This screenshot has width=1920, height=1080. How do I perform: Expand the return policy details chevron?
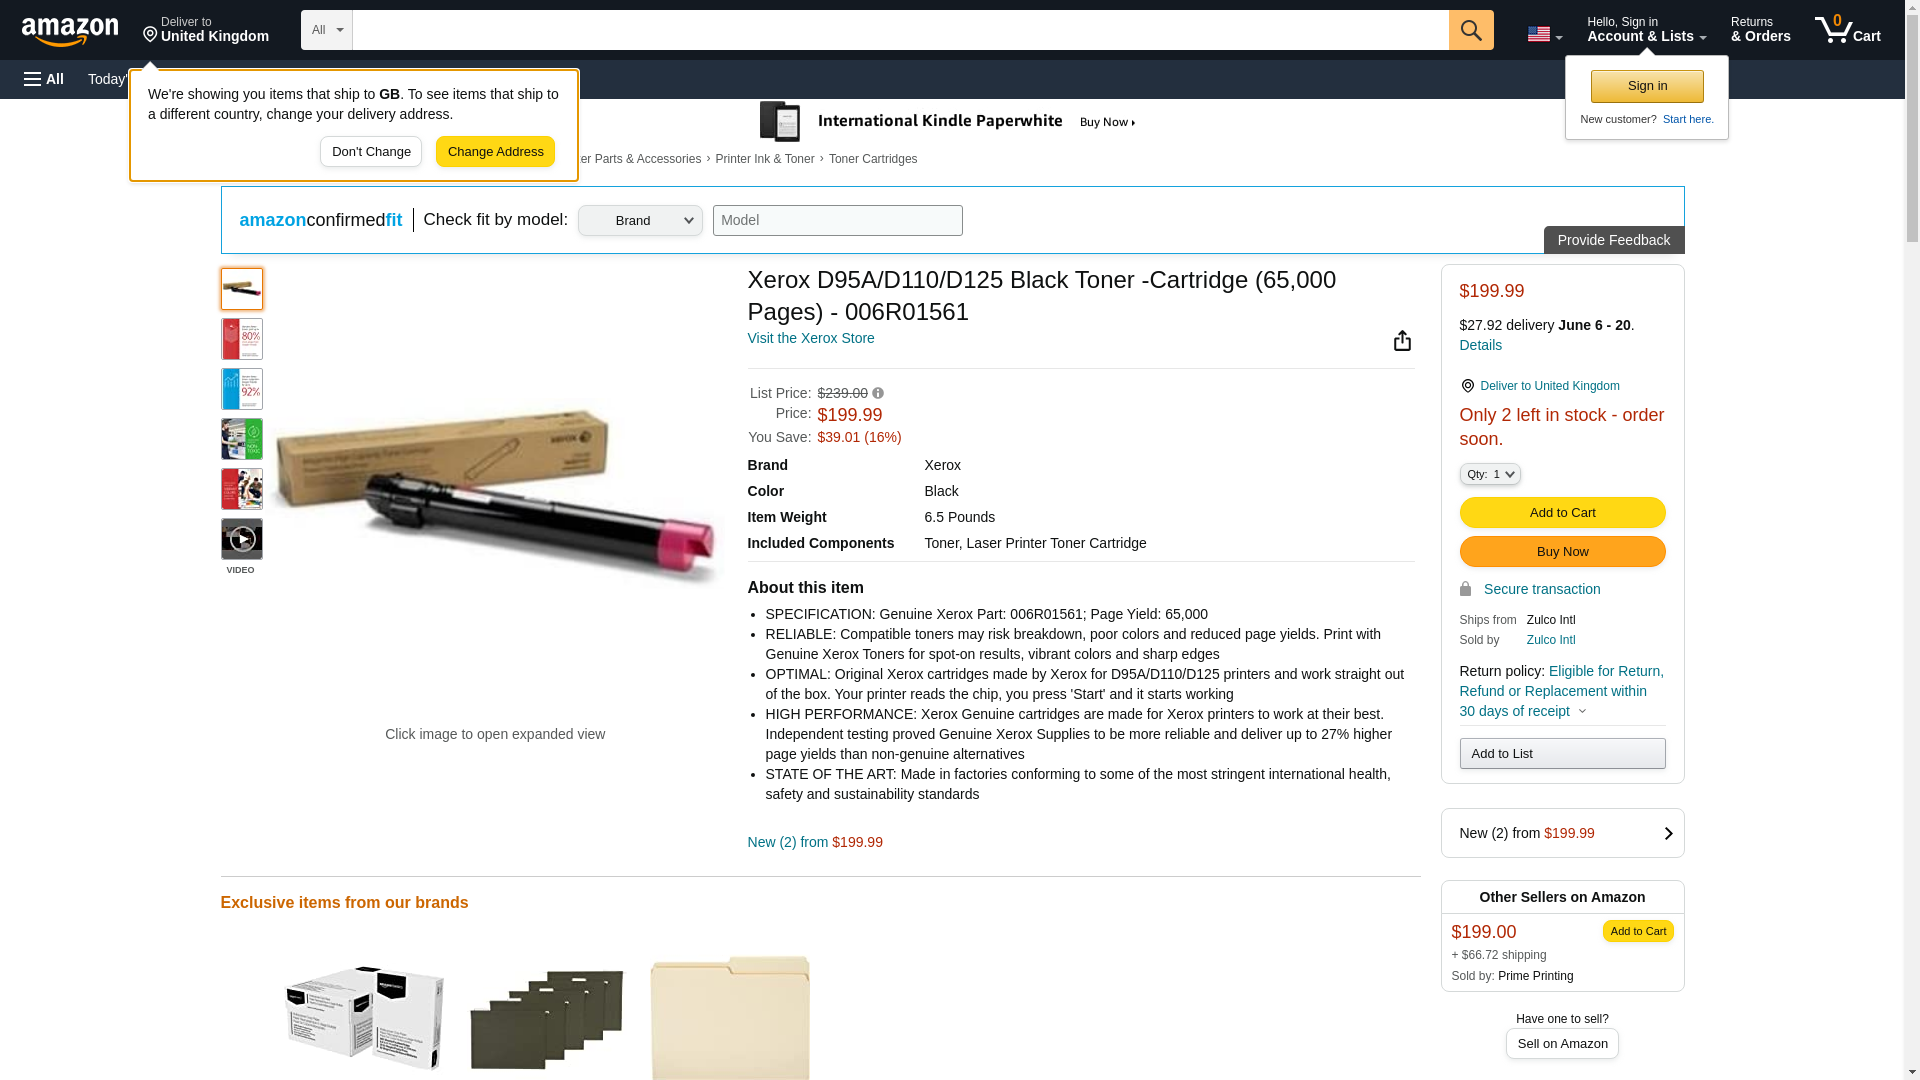(x=1582, y=711)
